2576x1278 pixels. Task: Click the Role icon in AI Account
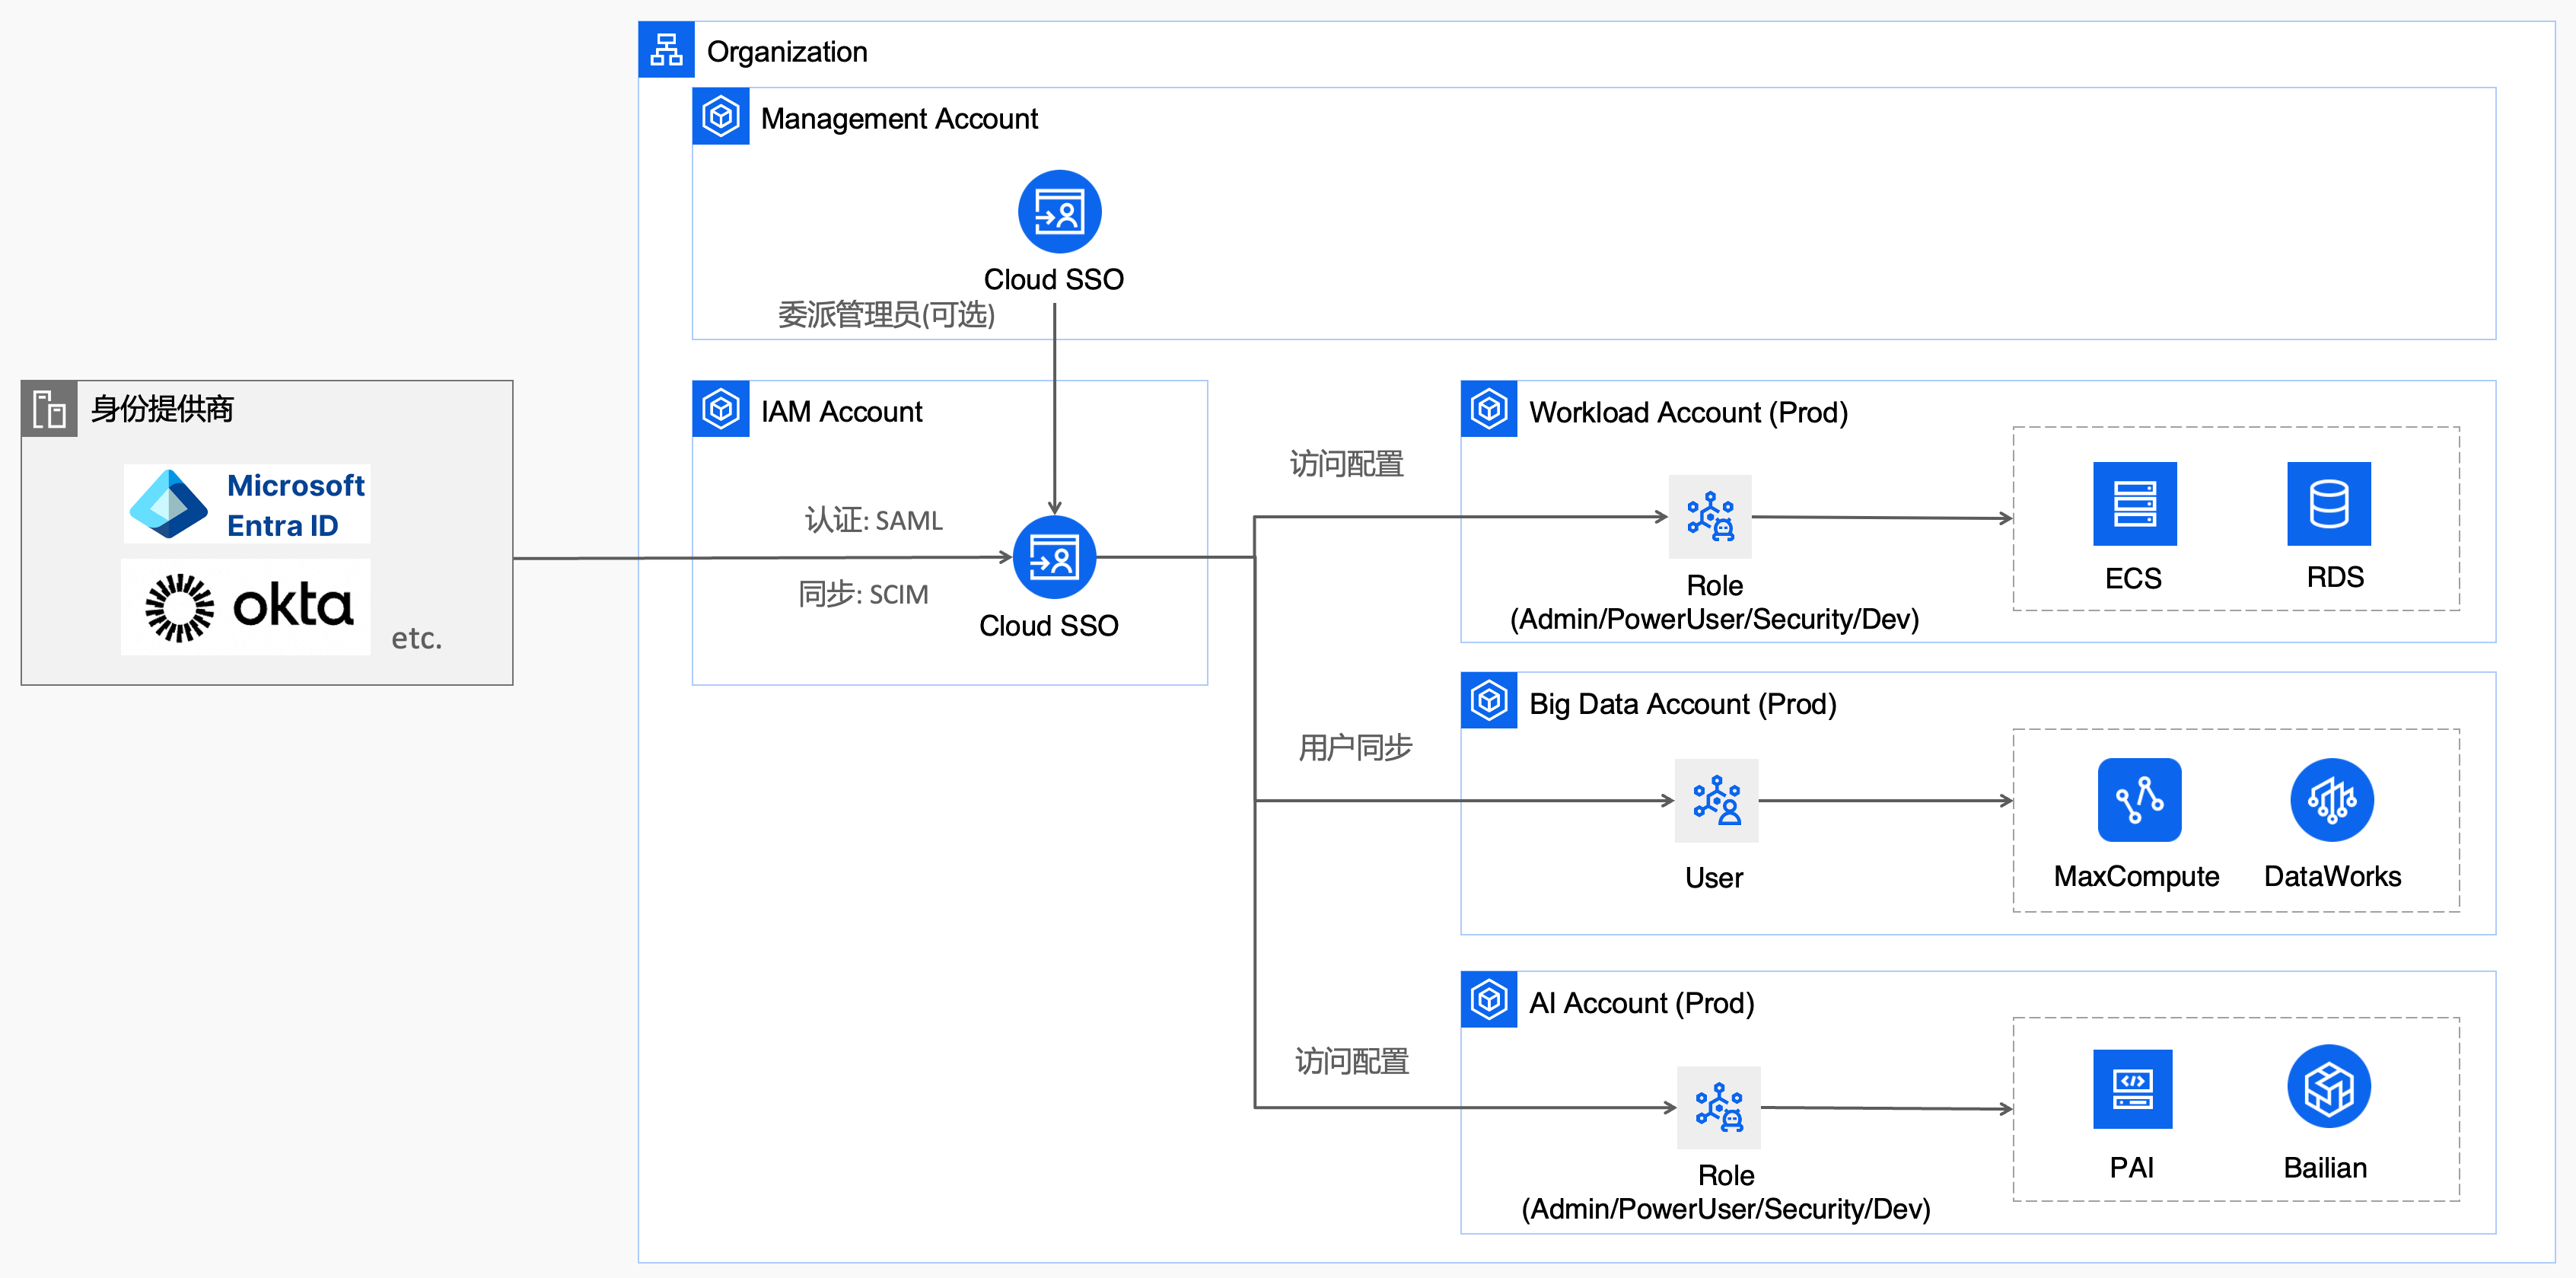(1718, 1107)
